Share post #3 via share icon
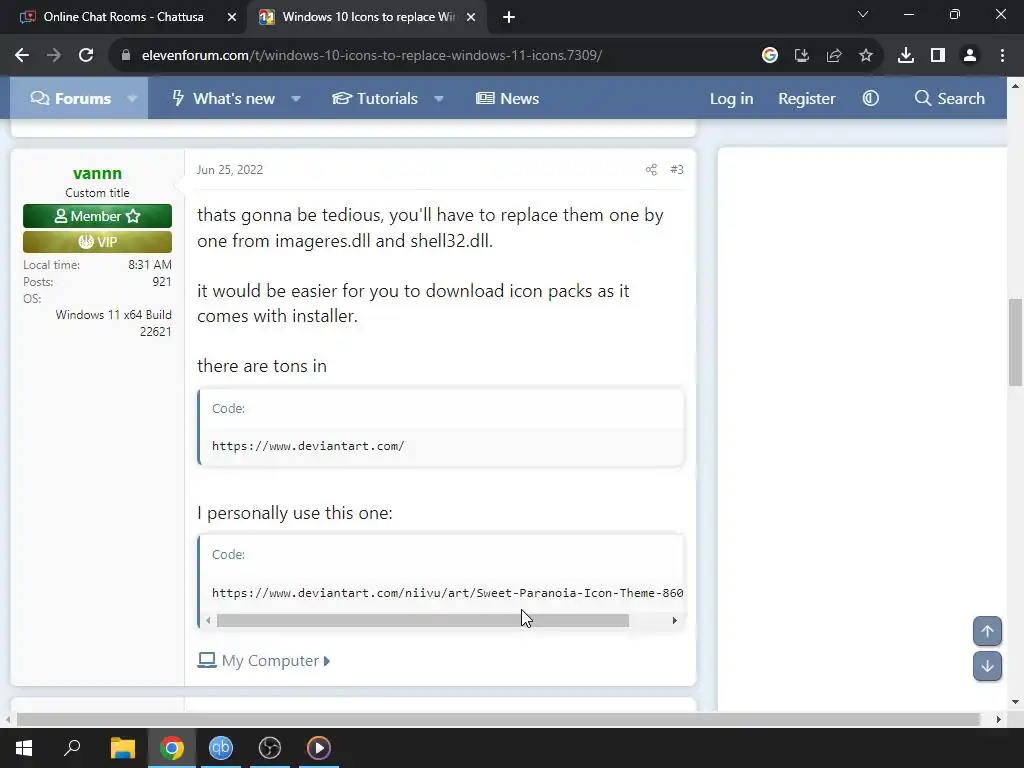The height and width of the screenshot is (768, 1024). (651, 170)
